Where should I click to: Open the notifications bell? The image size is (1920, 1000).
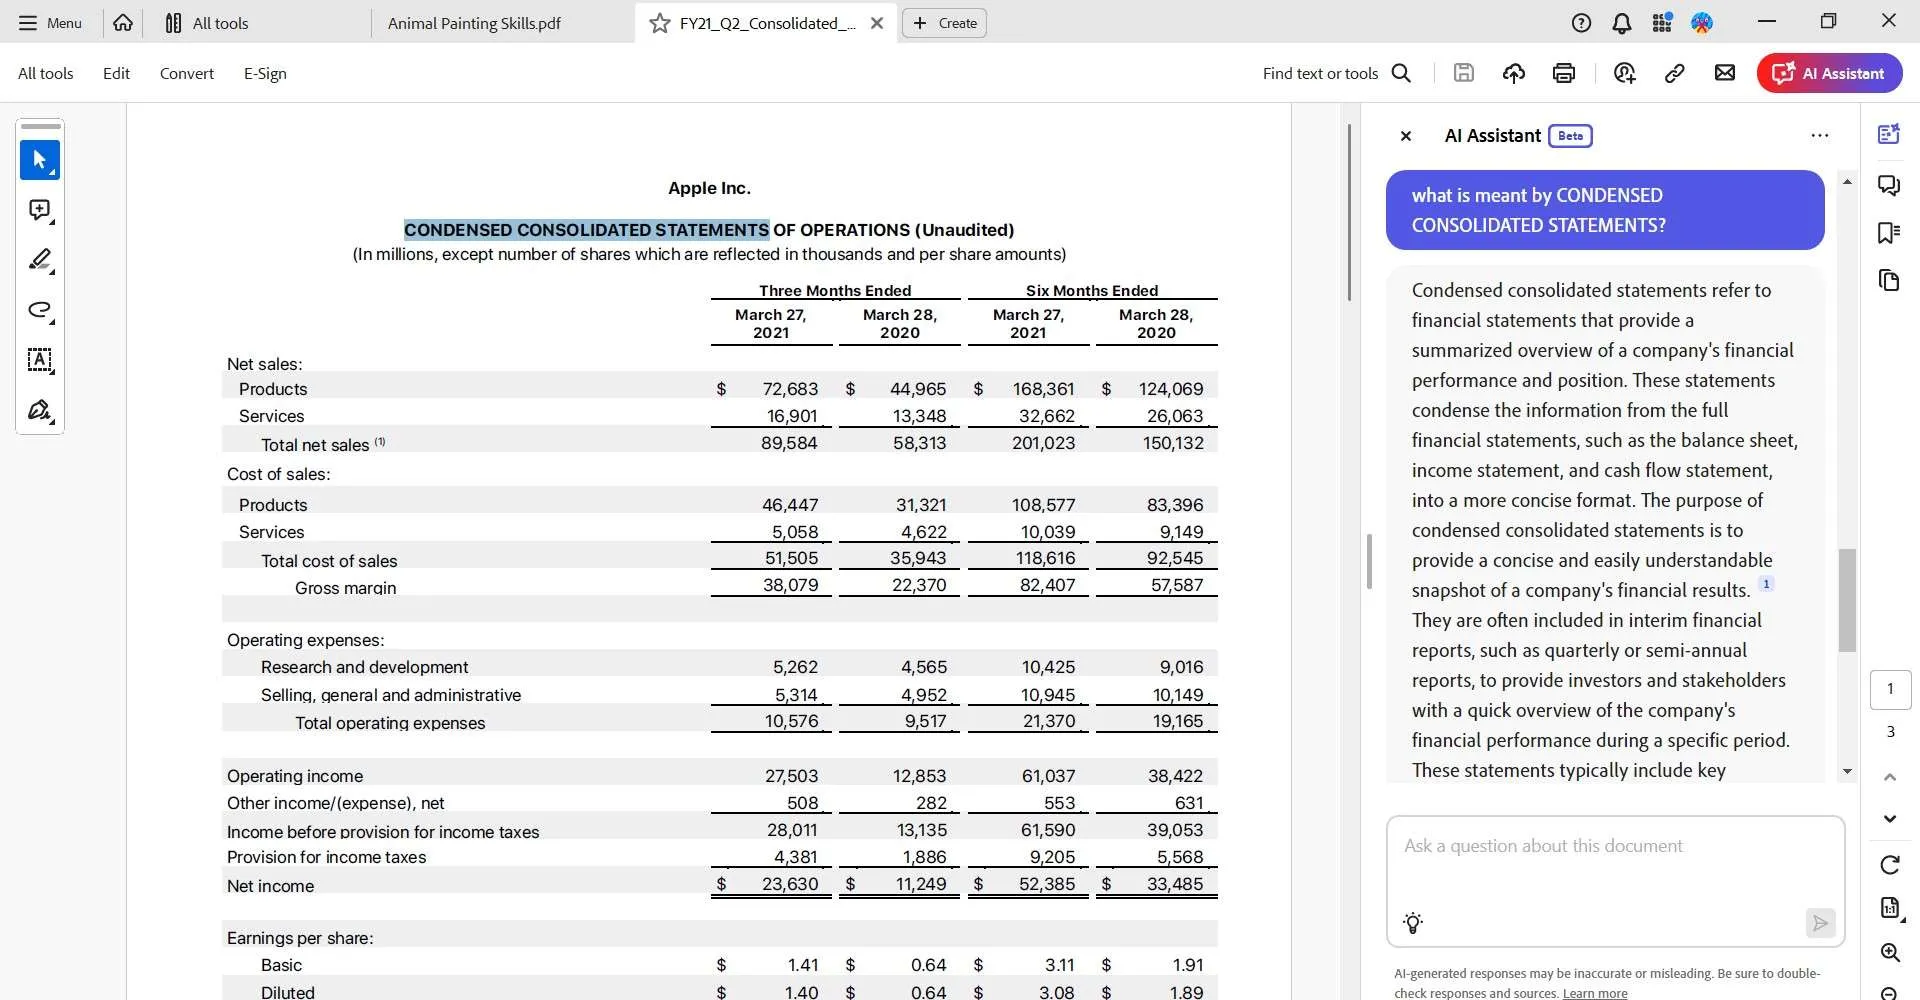pyautogui.click(x=1622, y=23)
